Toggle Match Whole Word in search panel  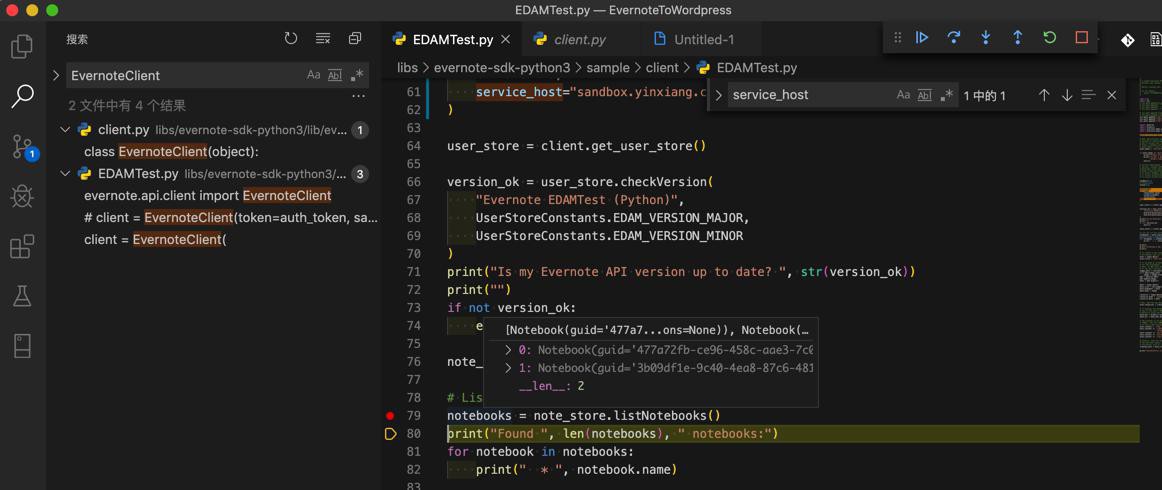(335, 75)
